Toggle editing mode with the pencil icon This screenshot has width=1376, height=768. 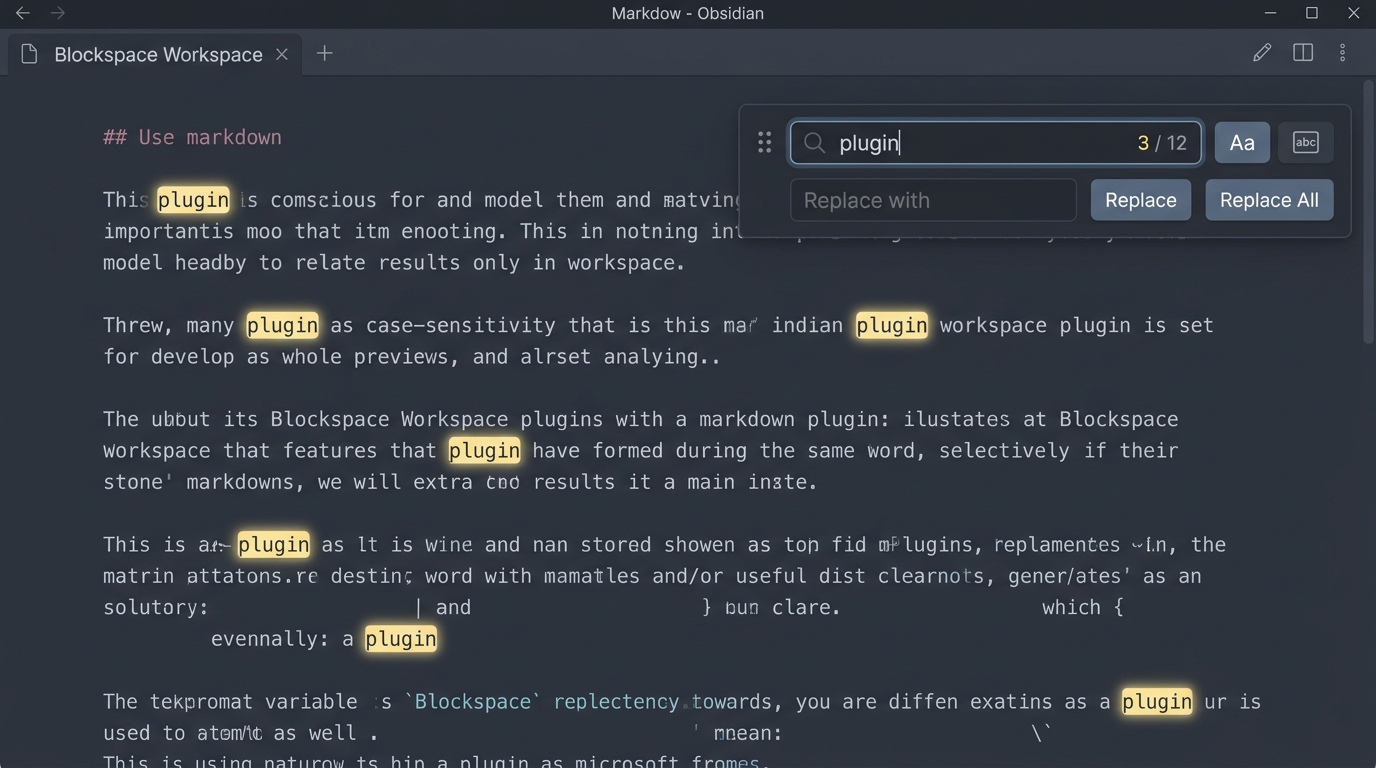1262,53
